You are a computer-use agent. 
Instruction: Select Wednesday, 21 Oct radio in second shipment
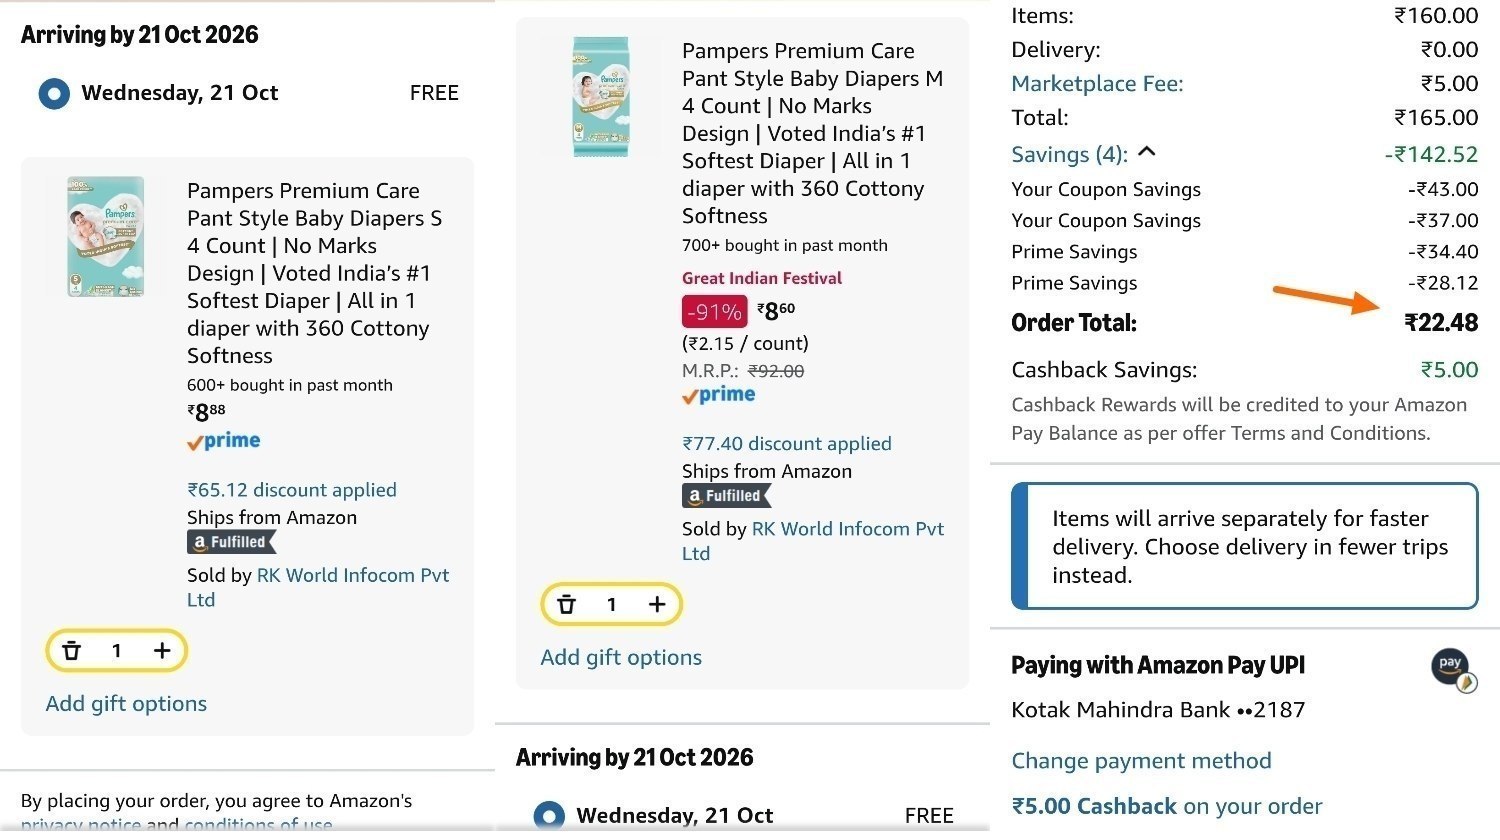click(x=549, y=816)
